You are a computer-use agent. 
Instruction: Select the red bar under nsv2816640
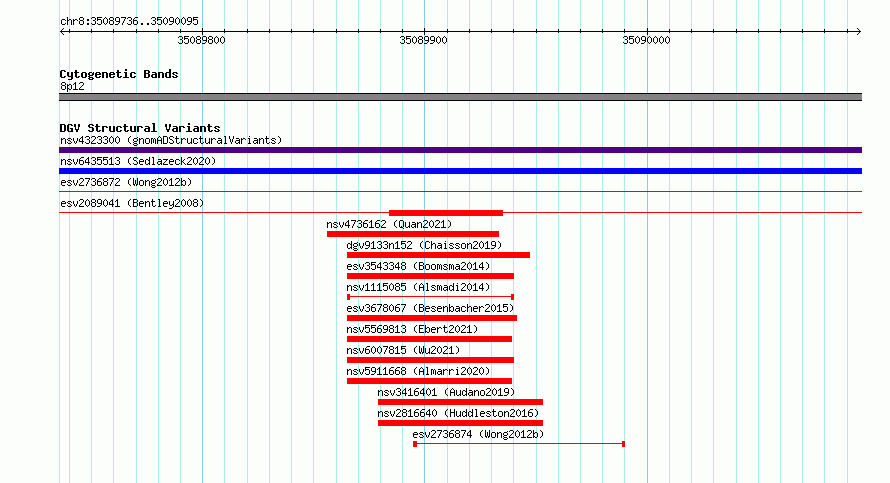click(460, 423)
